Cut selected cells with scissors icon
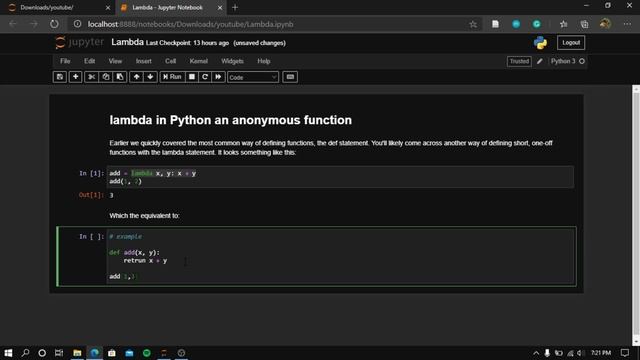 [x=91, y=77]
